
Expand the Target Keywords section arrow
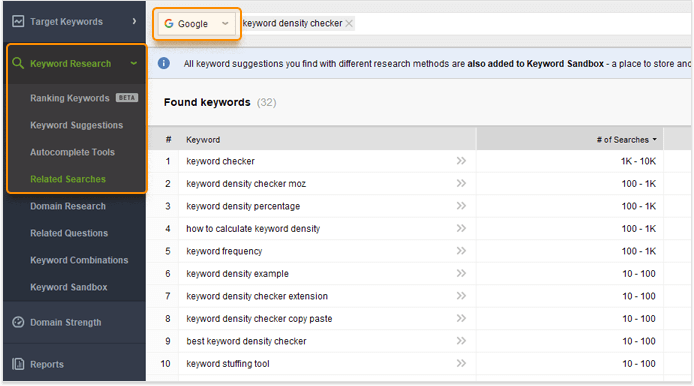click(x=134, y=21)
